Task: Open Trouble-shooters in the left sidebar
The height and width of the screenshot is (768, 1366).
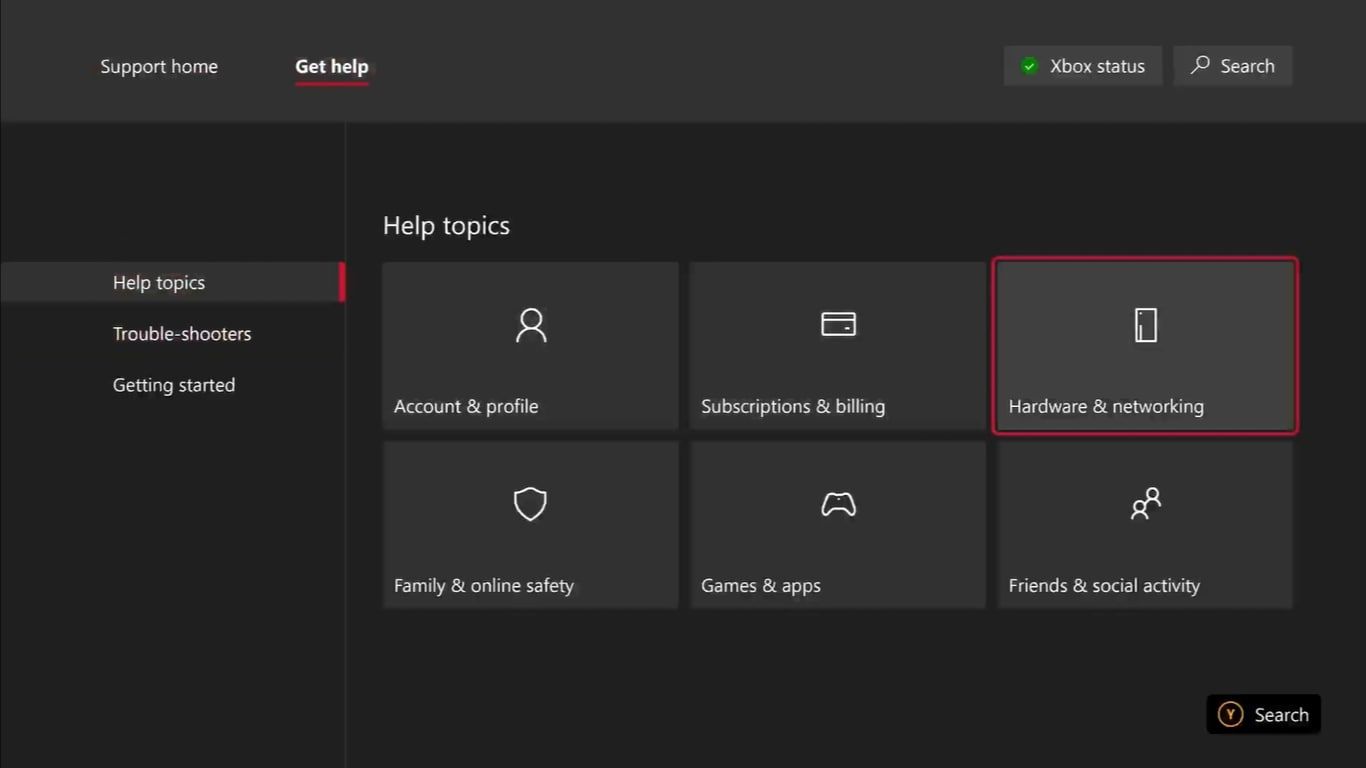Action: [x=182, y=334]
